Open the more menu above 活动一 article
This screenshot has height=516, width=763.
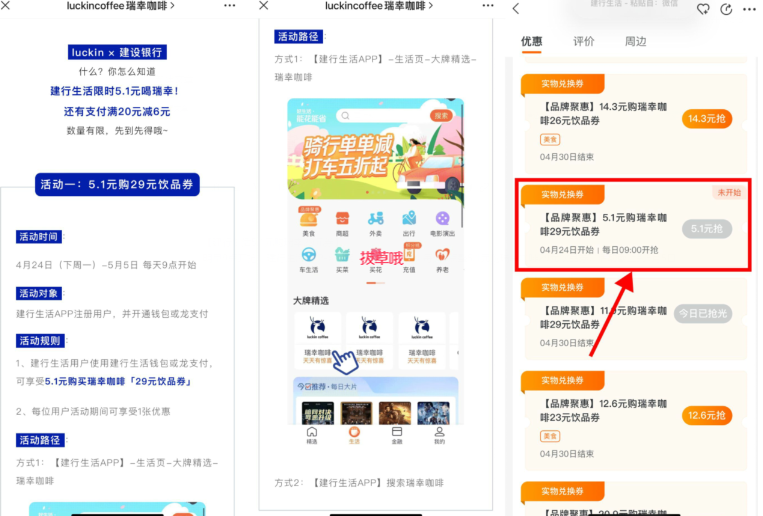(x=230, y=6)
